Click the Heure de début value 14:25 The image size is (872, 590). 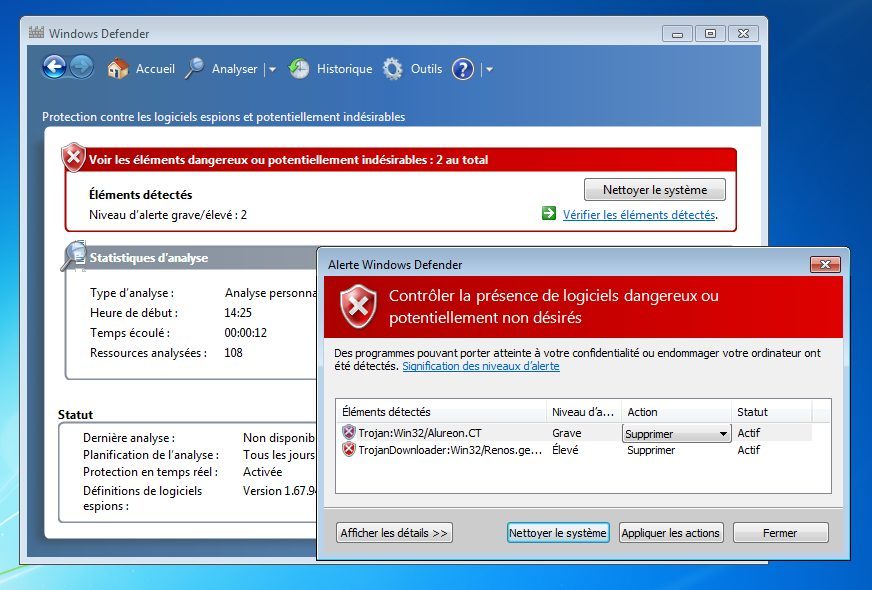[x=238, y=313]
